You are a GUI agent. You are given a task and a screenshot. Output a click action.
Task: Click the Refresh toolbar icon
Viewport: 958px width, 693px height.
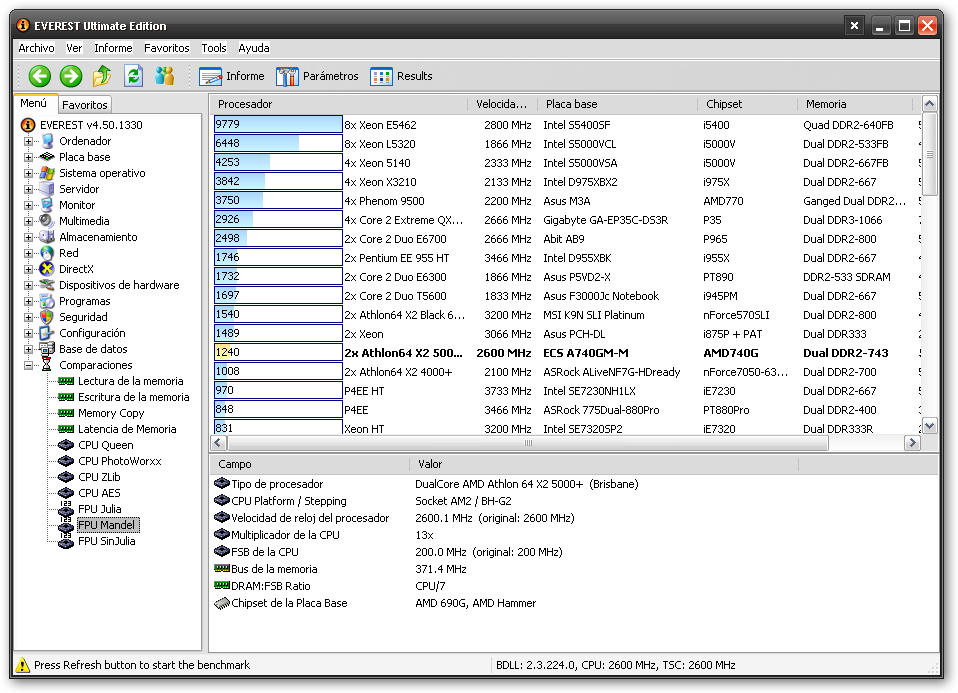point(133,76)
